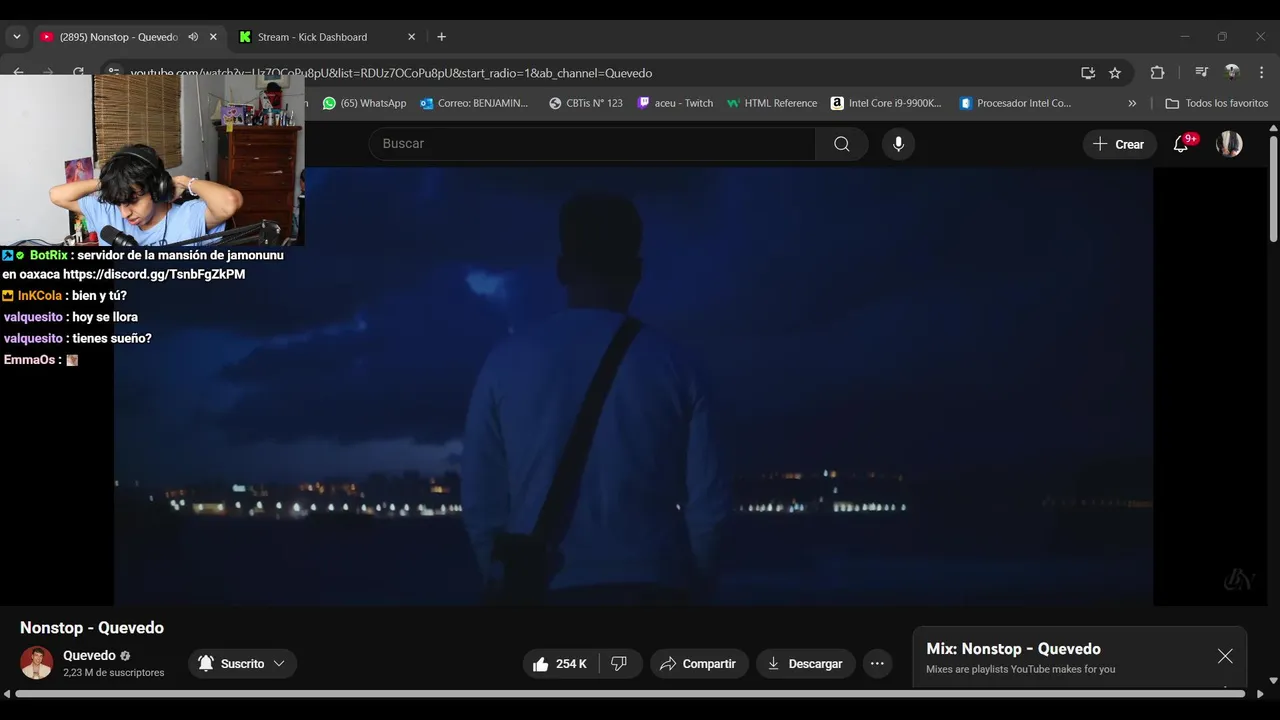Open a new browser tab
This screenshot has height=720, width=1280.
441,37
